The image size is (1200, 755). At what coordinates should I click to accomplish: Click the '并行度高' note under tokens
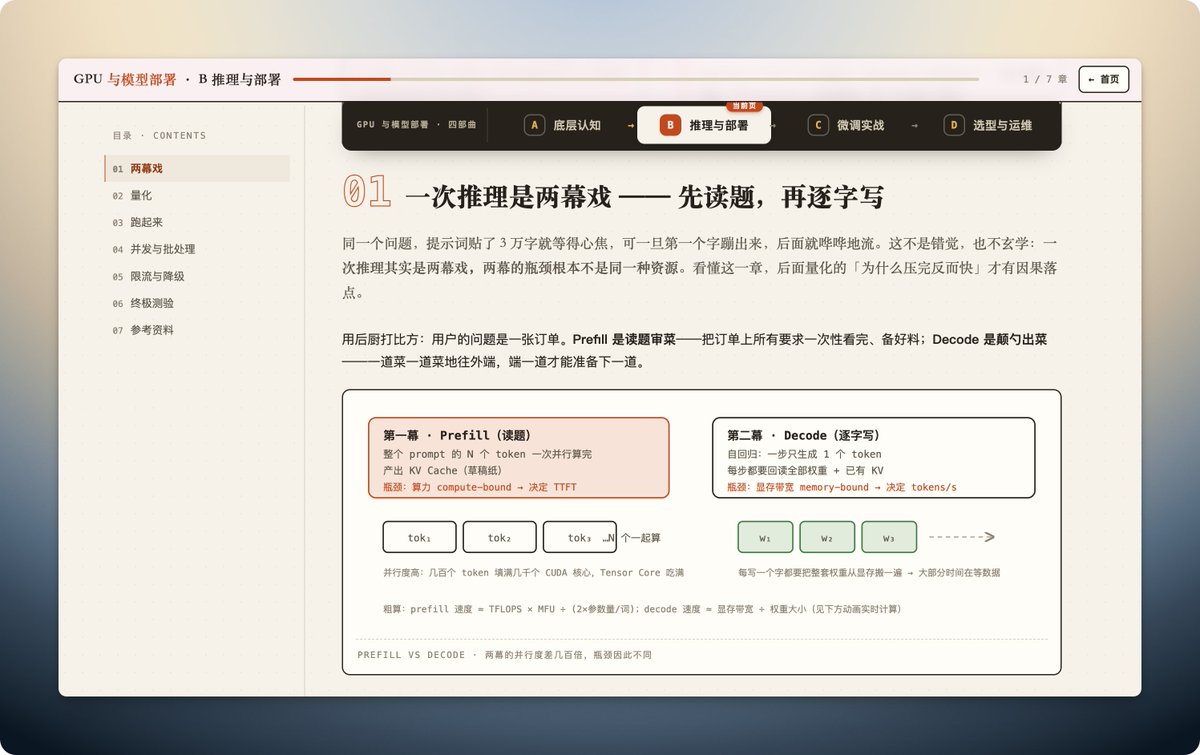click(x=533, y=573)
